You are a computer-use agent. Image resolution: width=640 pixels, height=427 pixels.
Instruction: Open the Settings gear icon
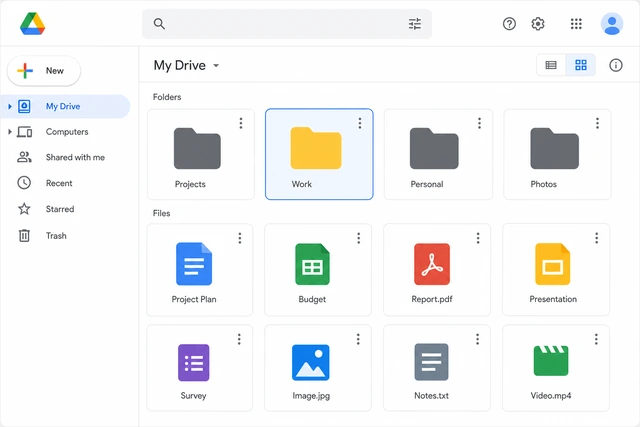[538, 24]
